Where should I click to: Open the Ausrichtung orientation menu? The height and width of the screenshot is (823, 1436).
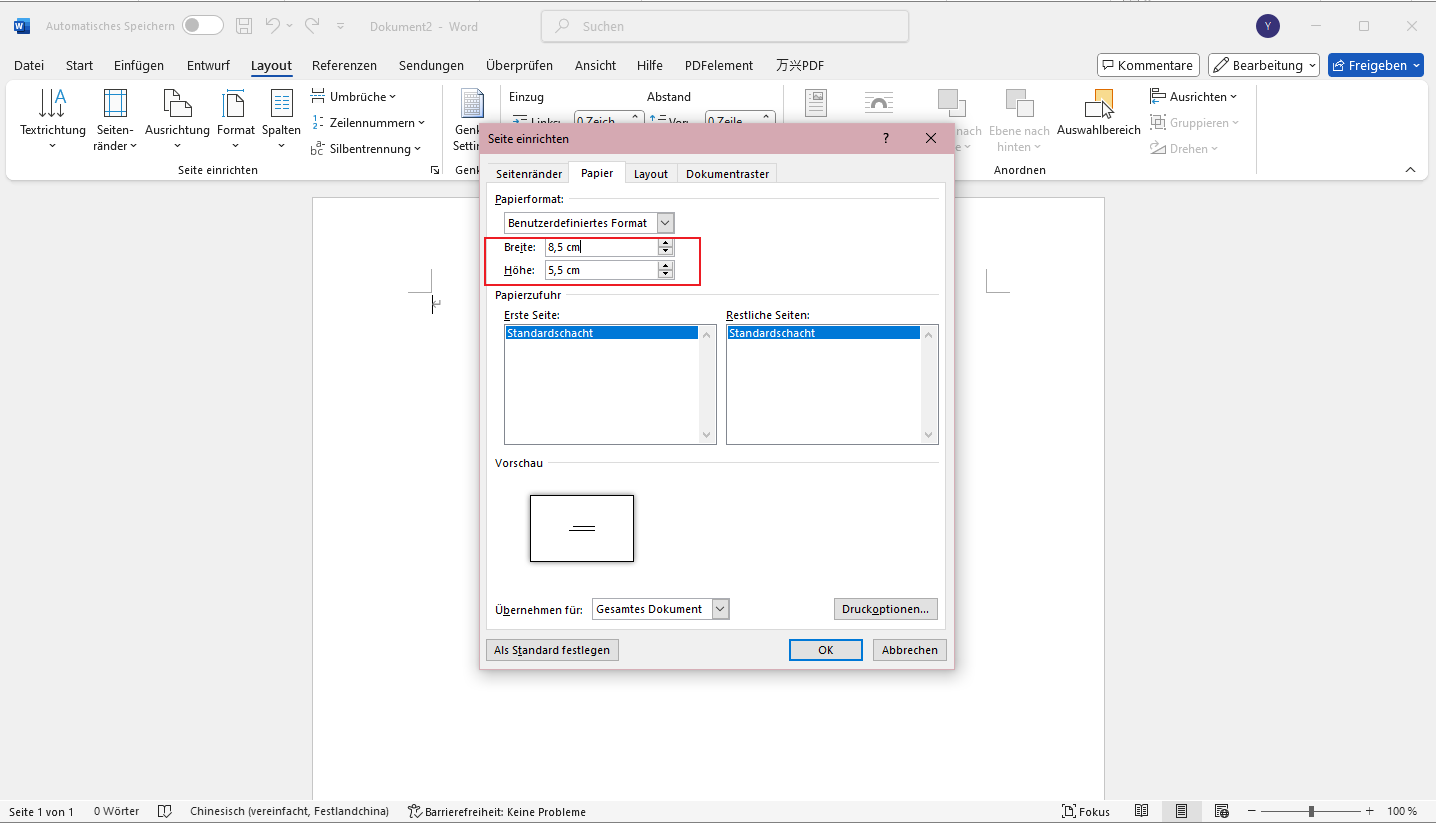177,119
